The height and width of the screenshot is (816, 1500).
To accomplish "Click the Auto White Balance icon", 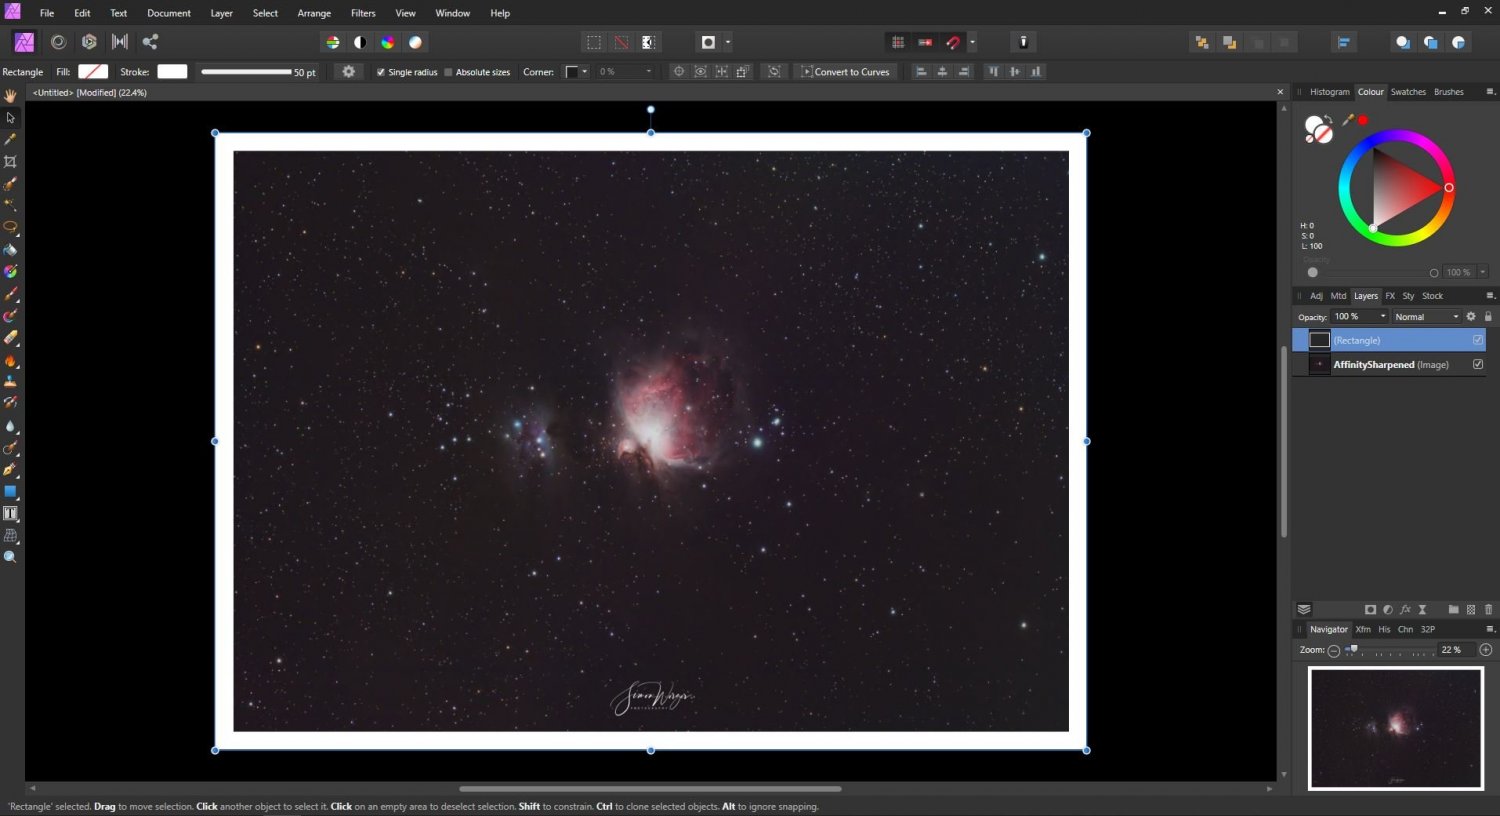I will [x=415, y=42].
